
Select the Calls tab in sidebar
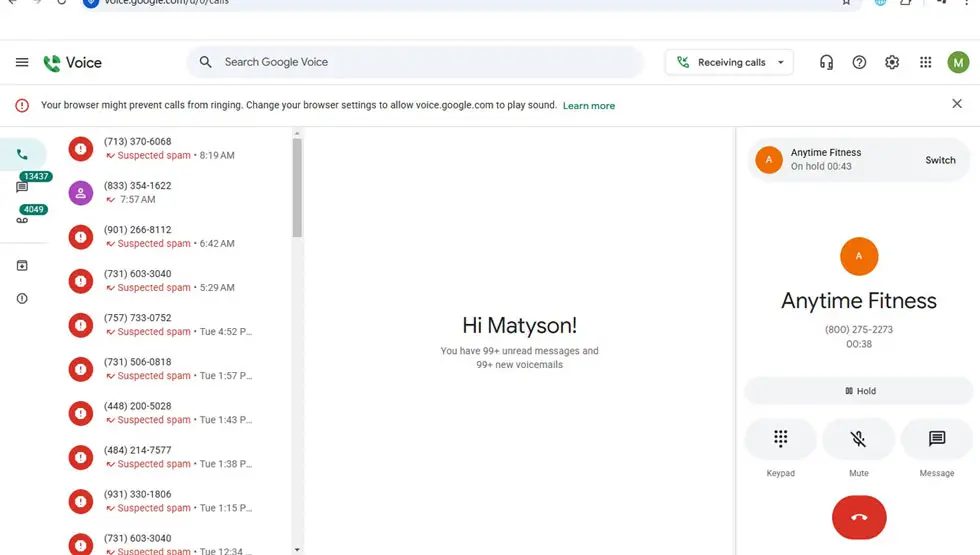(x=22, y=154)
